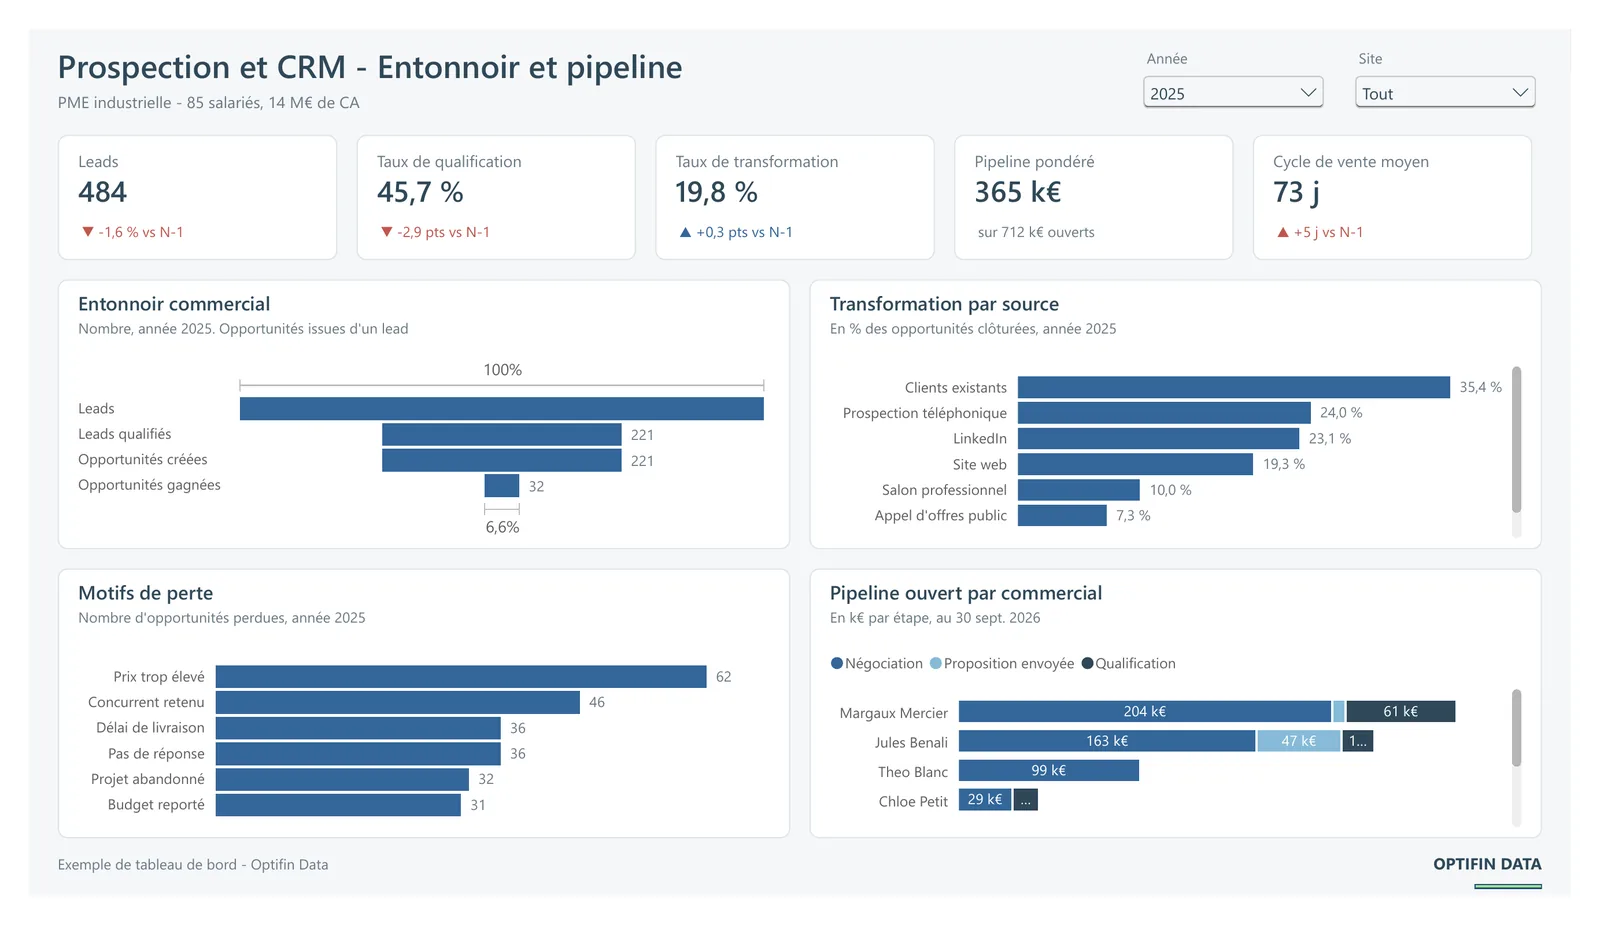Click the Délai de livraison loss bar
The width and height of the screenshot is (1600, 925).
click(x=358, y=728)
